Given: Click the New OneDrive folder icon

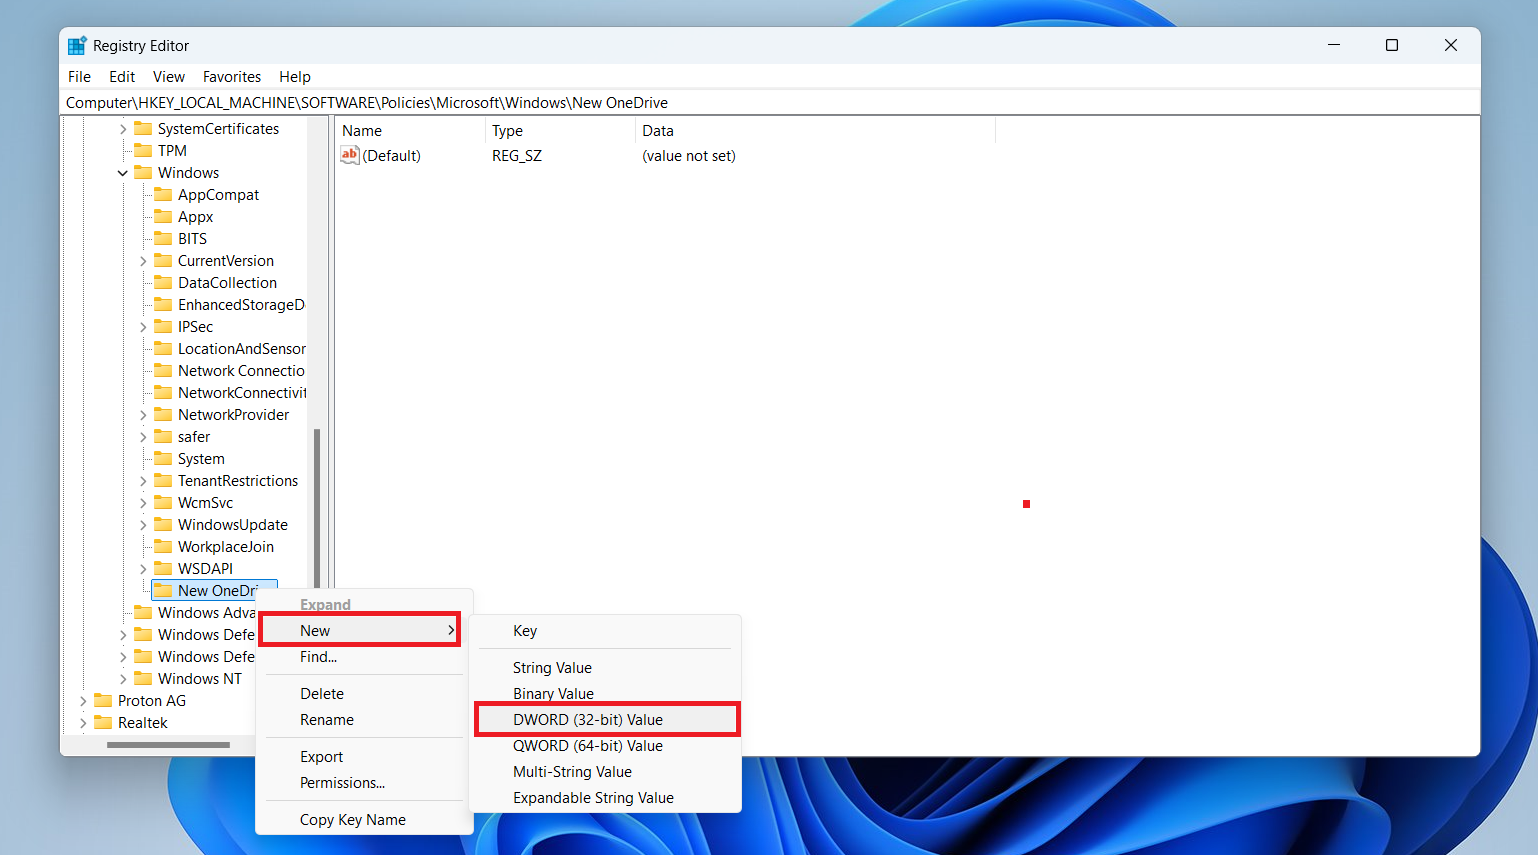Looking at the screenshot, I should [x=163, y=590].
